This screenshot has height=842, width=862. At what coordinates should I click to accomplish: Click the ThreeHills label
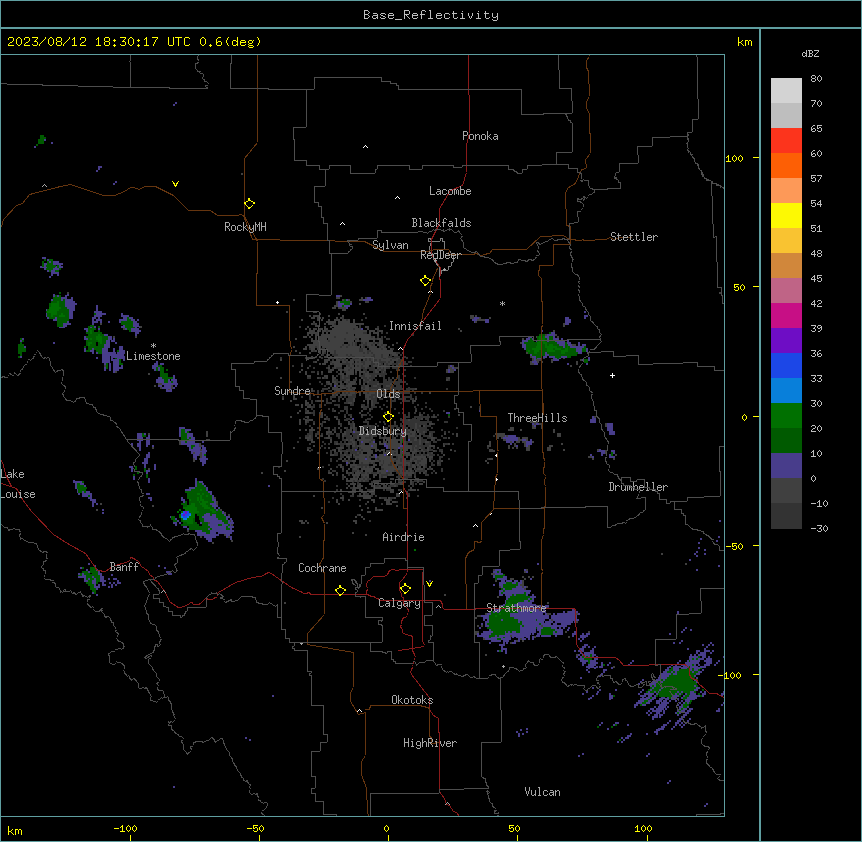(537, 418)
